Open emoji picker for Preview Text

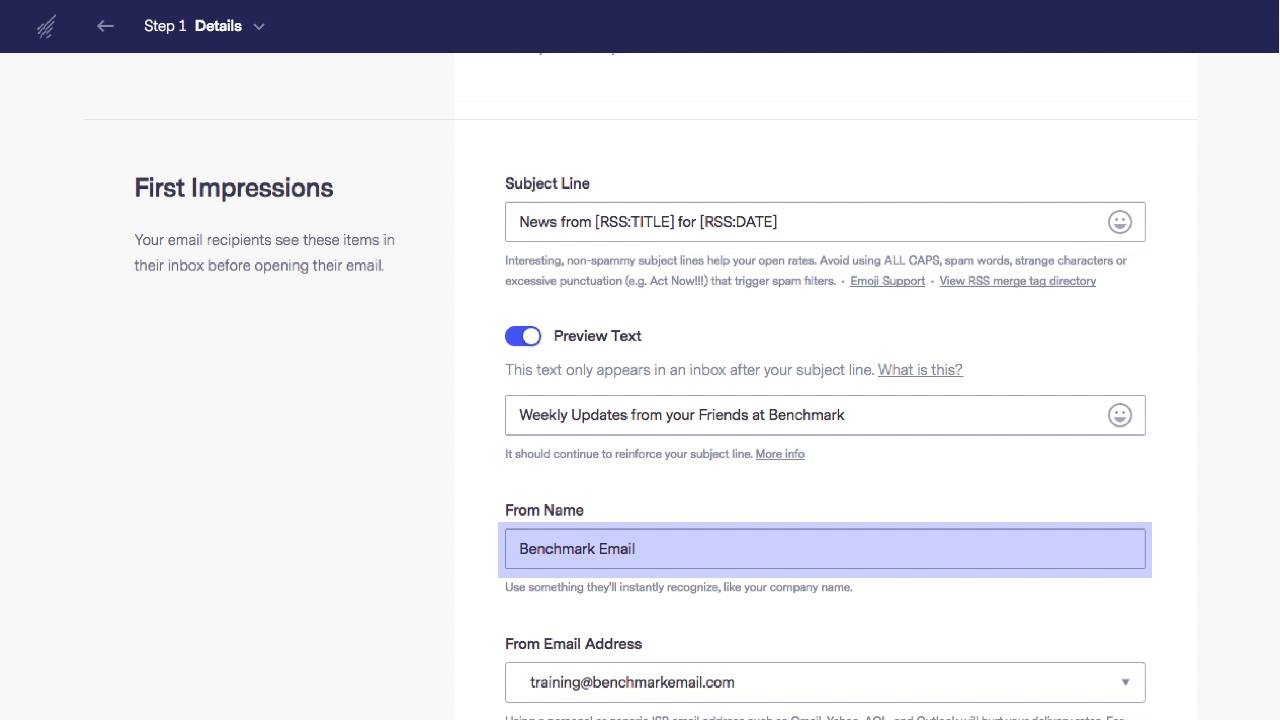pyautogui.click(x=1120, y=415)
